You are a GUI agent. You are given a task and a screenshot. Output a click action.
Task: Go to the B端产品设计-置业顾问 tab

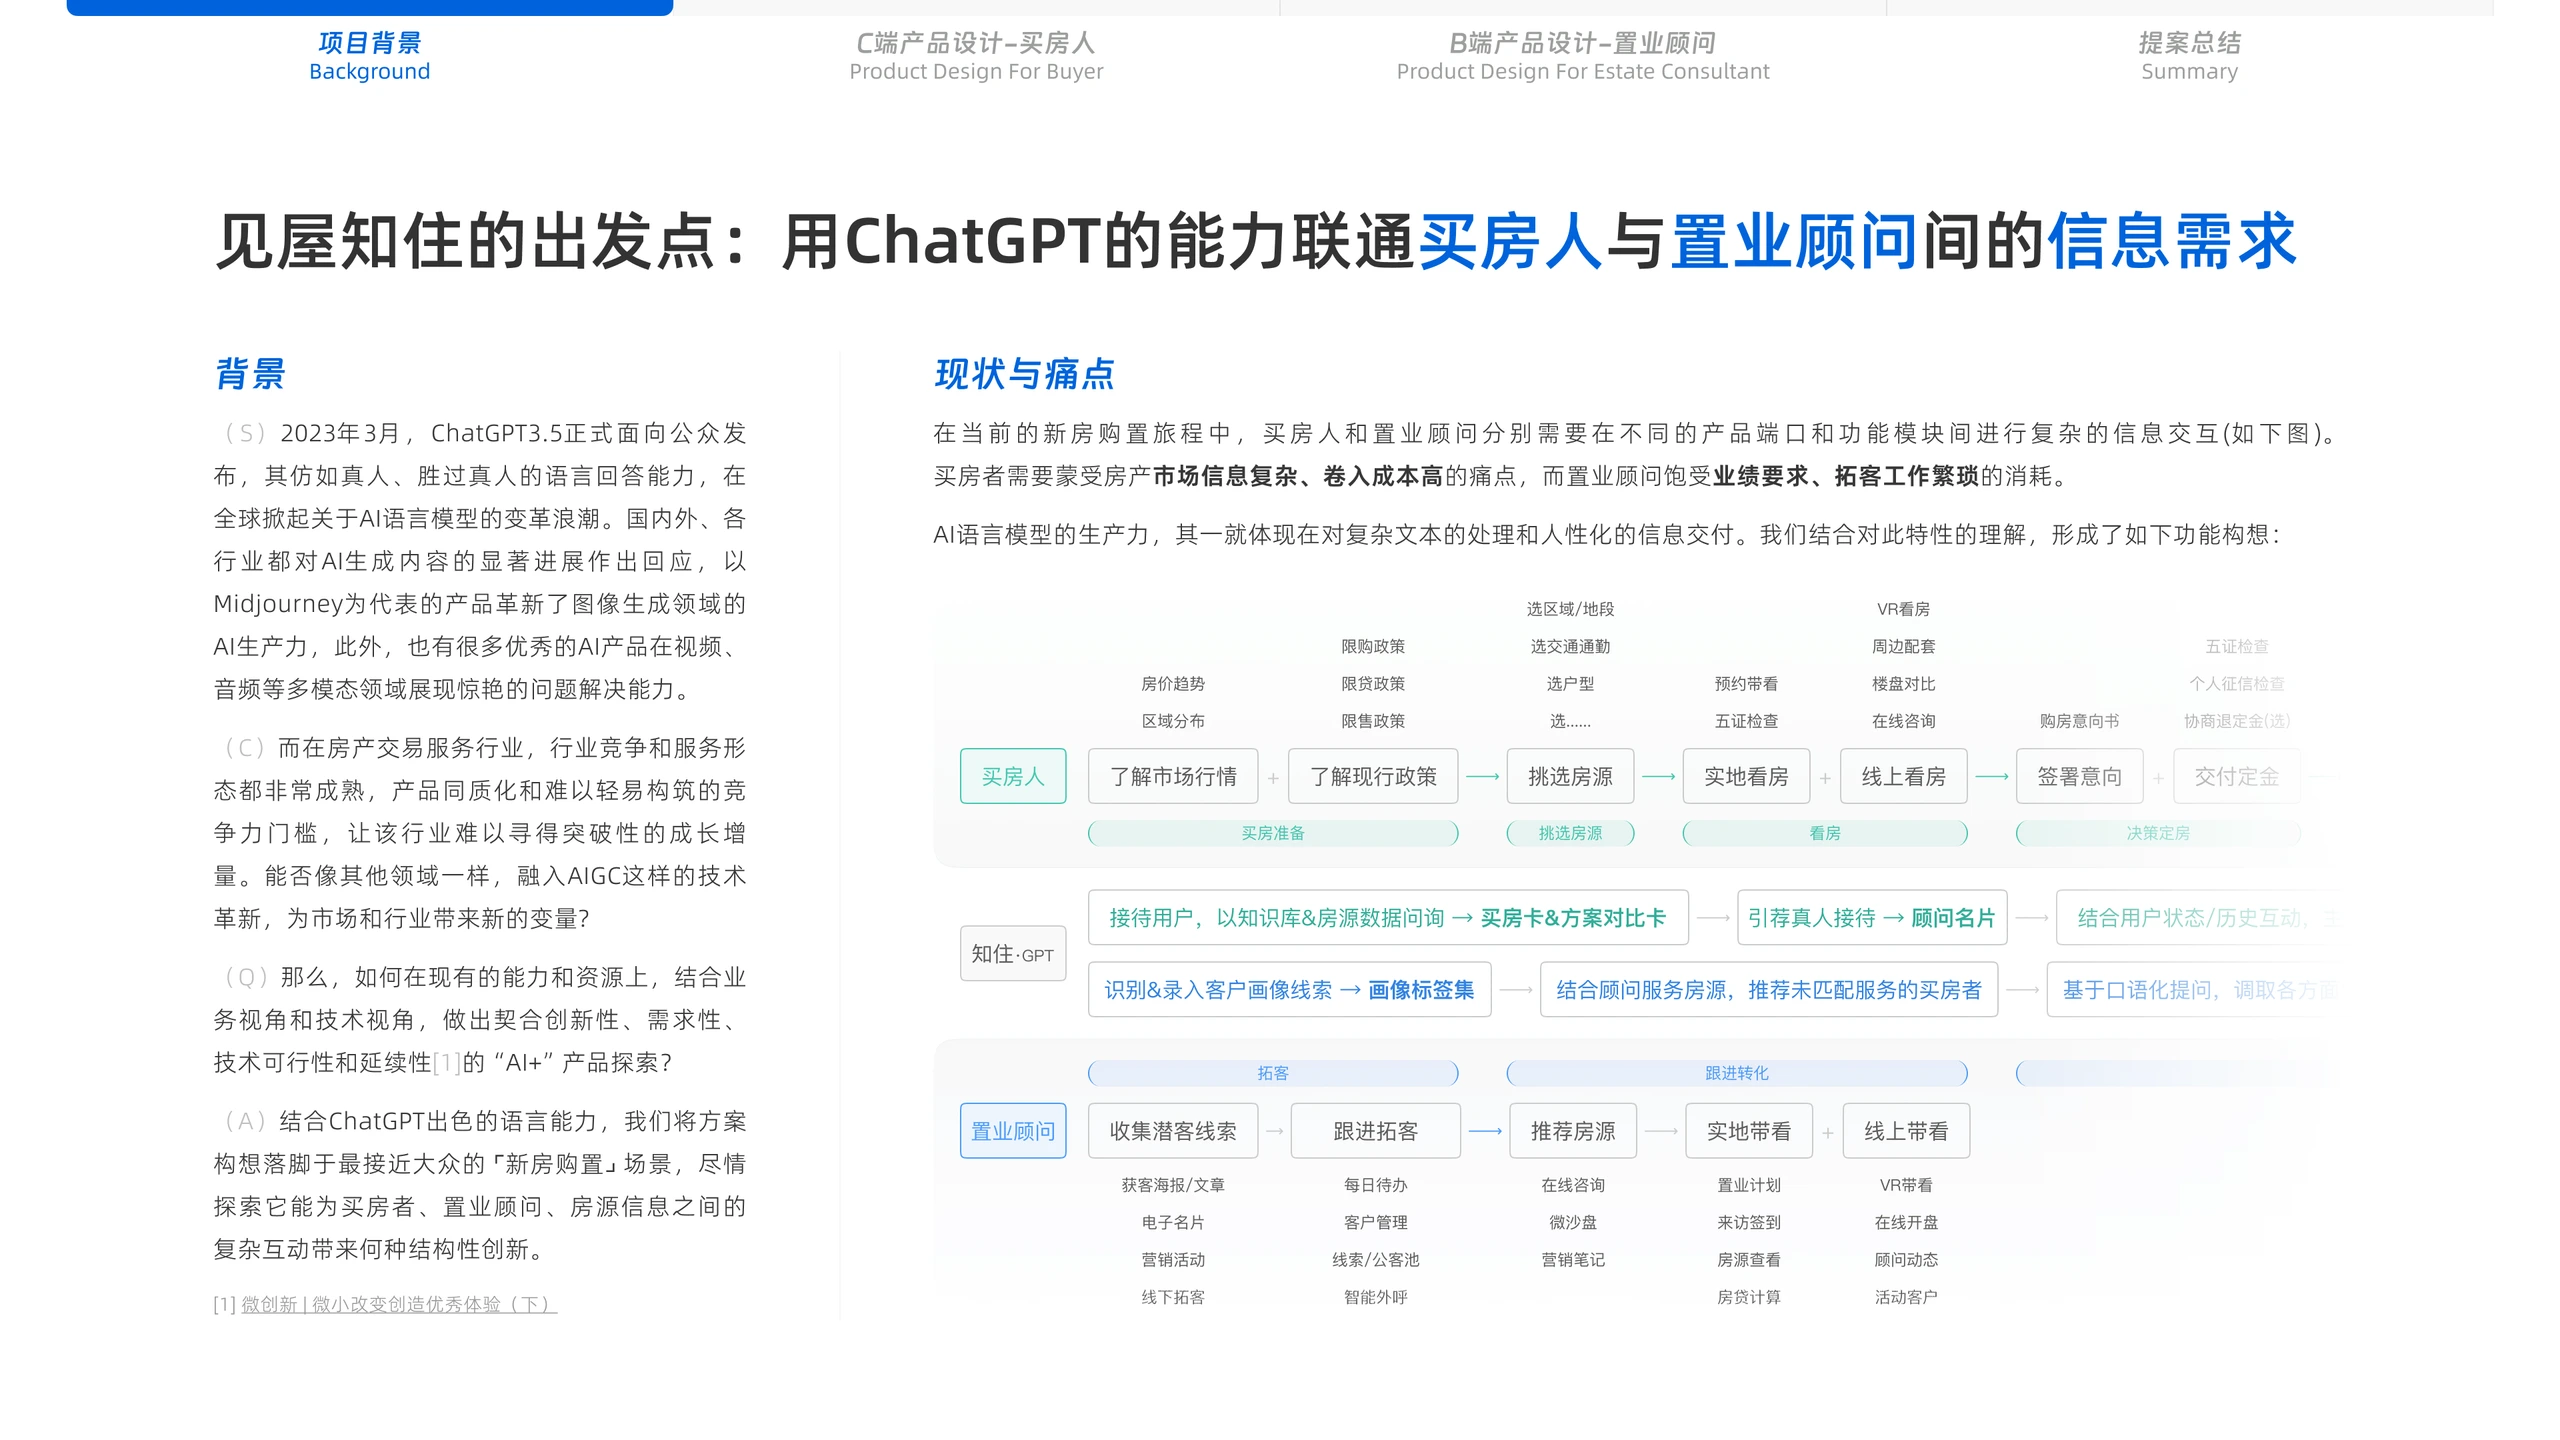(x=1582, y=56)
